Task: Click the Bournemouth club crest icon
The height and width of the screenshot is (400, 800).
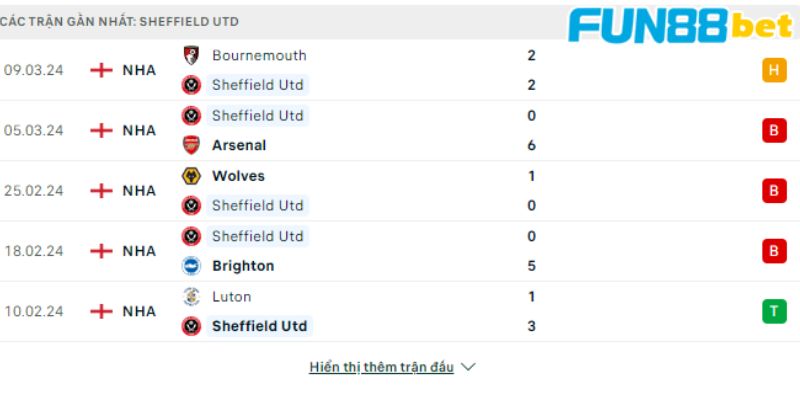Action: (x=191, y=55)
